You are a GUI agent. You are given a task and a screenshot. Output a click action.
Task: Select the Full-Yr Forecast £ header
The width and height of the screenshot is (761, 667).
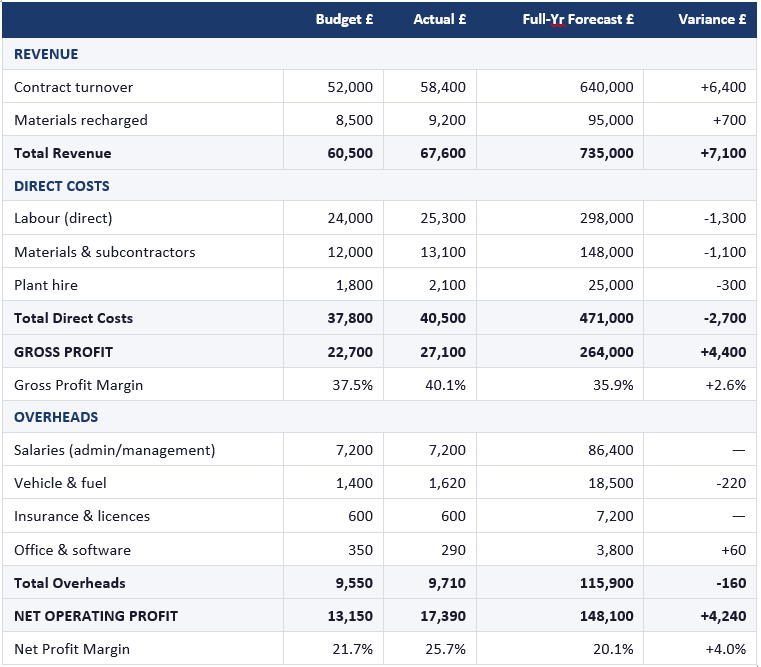click(577, 19)
